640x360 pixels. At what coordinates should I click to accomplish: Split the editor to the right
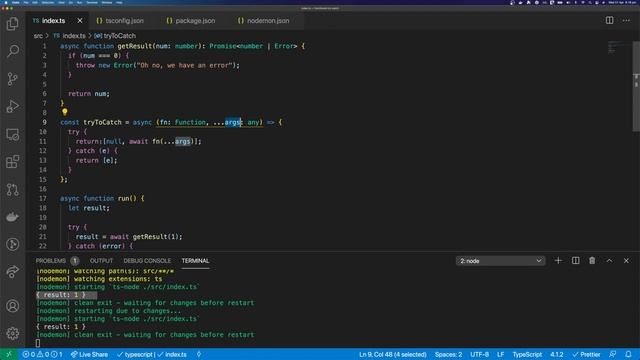click(x=609, y=20)
